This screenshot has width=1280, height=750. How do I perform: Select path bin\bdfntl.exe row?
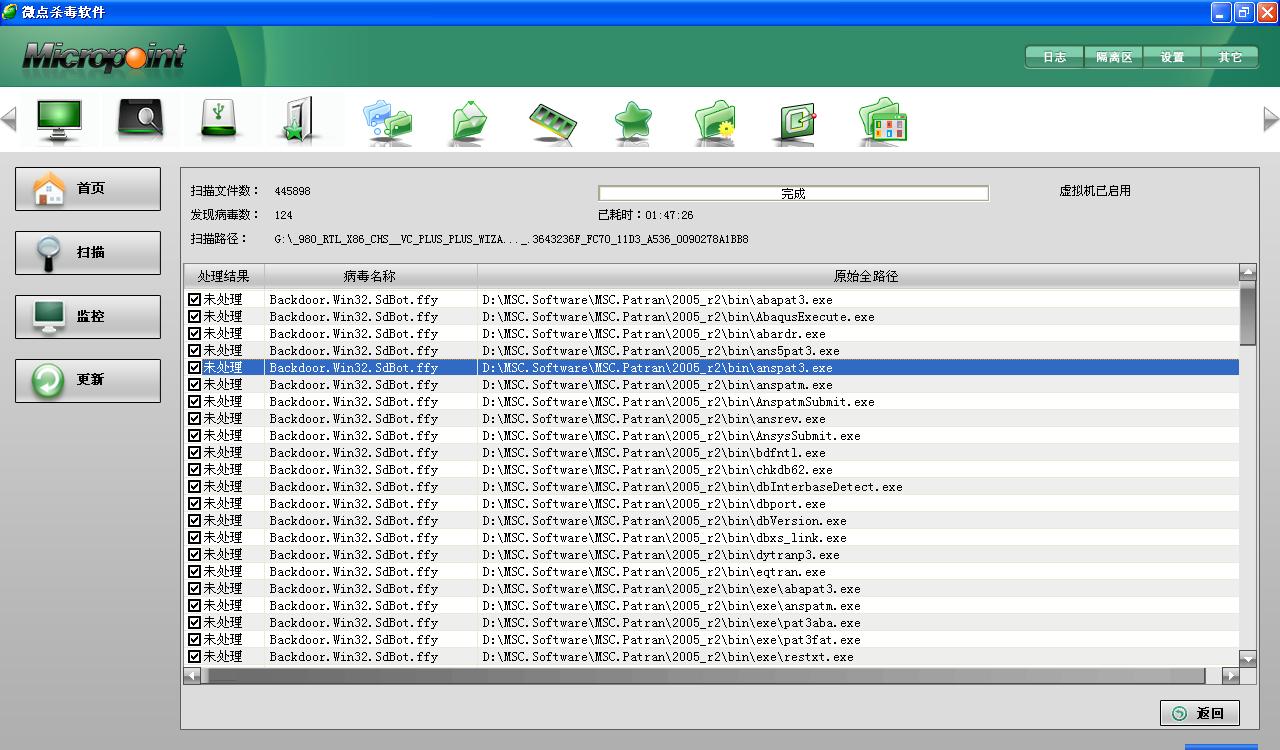tap(711, 452)
